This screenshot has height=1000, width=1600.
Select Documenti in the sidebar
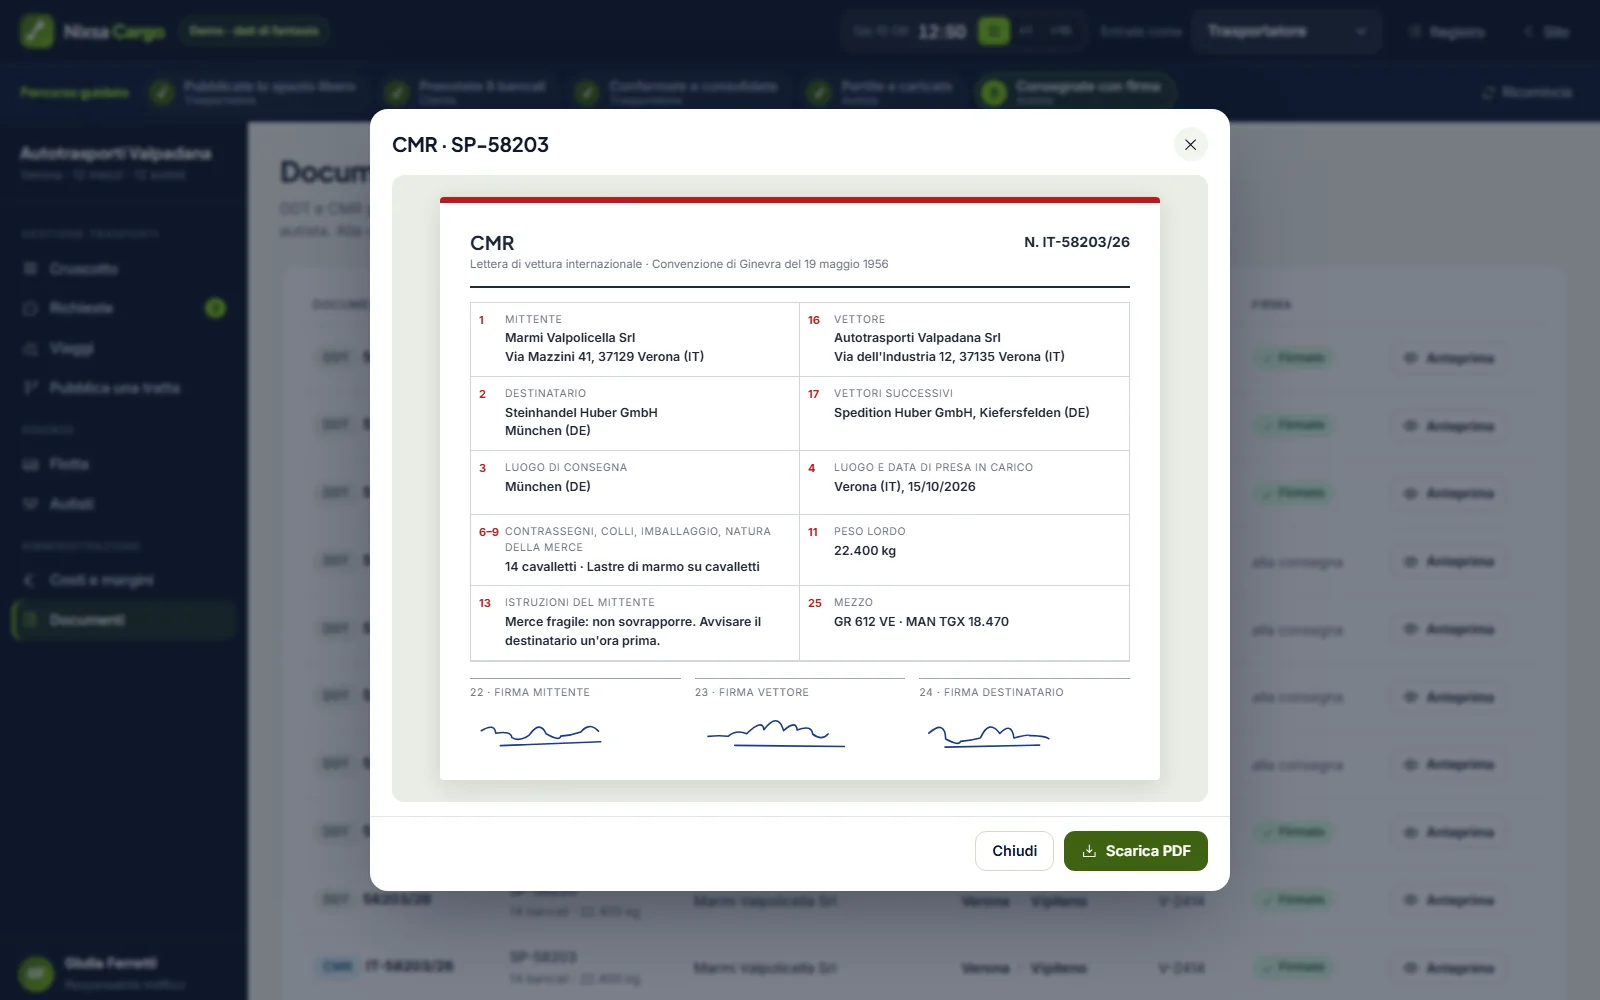124,620
